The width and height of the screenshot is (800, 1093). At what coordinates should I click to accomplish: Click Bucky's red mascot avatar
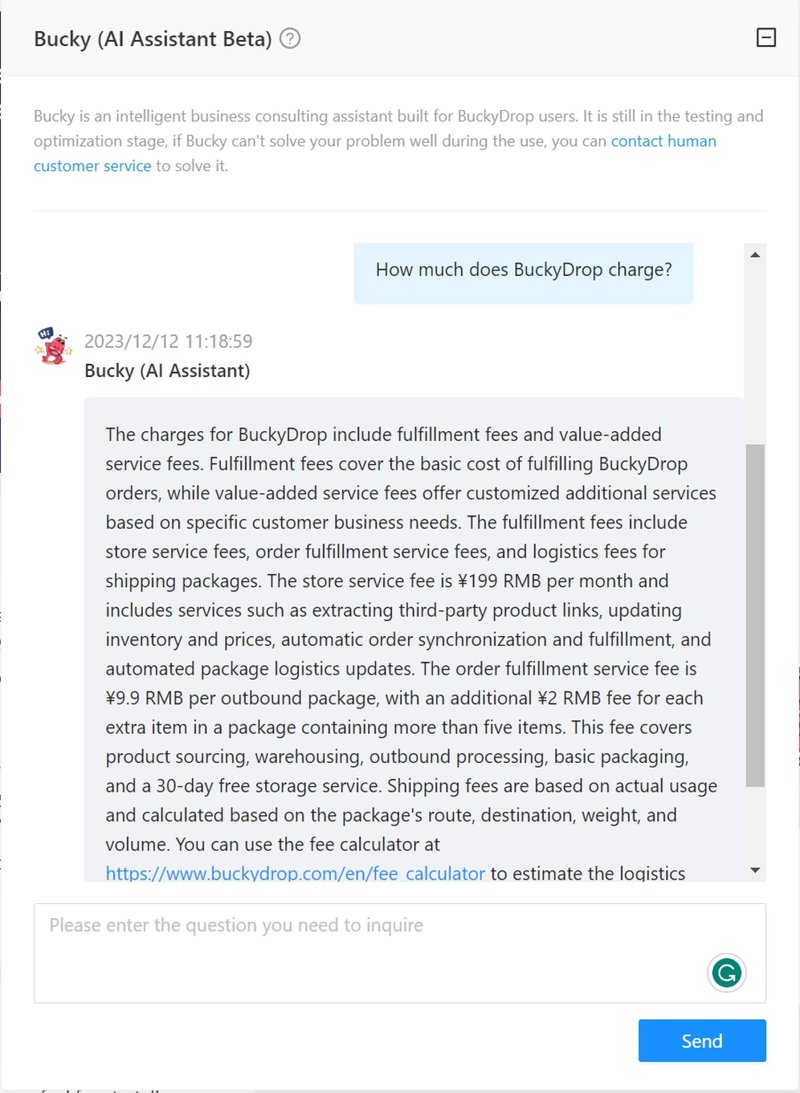tap(54, 346)
